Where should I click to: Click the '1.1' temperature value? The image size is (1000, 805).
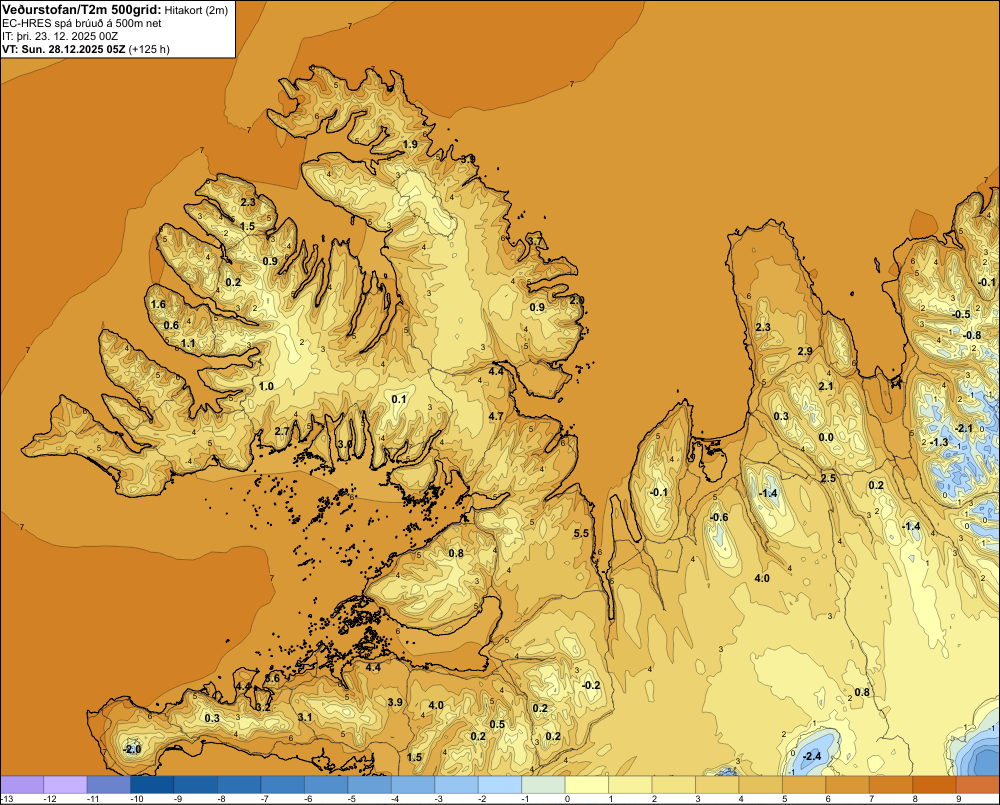coord(188,343)
